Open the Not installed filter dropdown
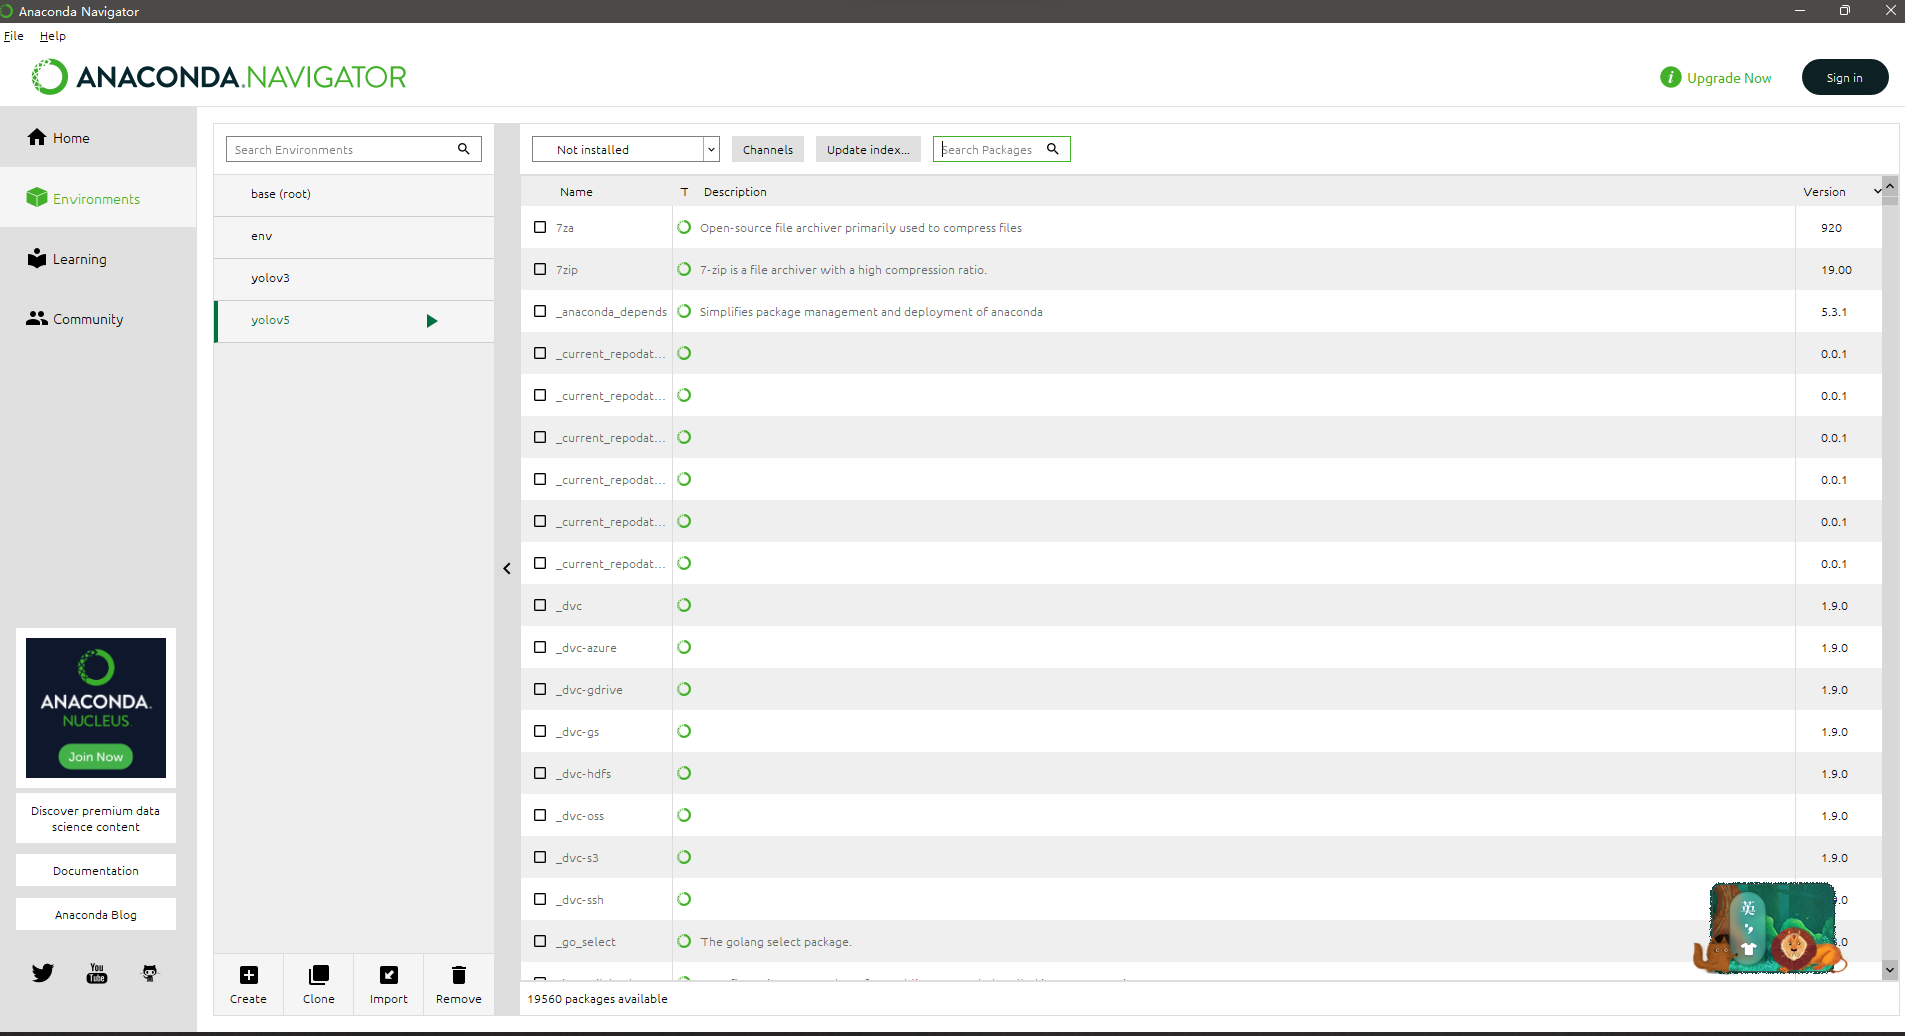Viewport: 1905px width, 1036px height. pyautogui.click(x=626, y=149)
